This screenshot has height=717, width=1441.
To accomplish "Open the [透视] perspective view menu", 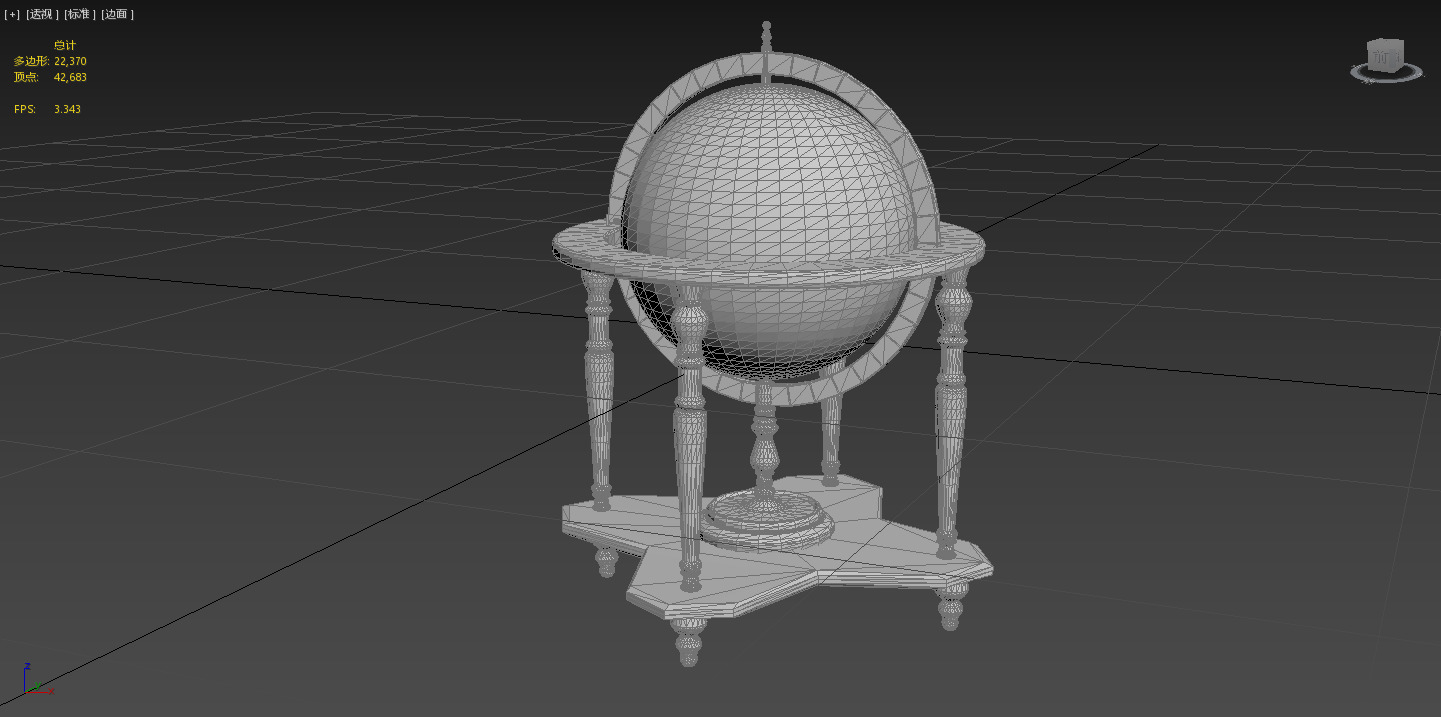I will tap(42, 14).
